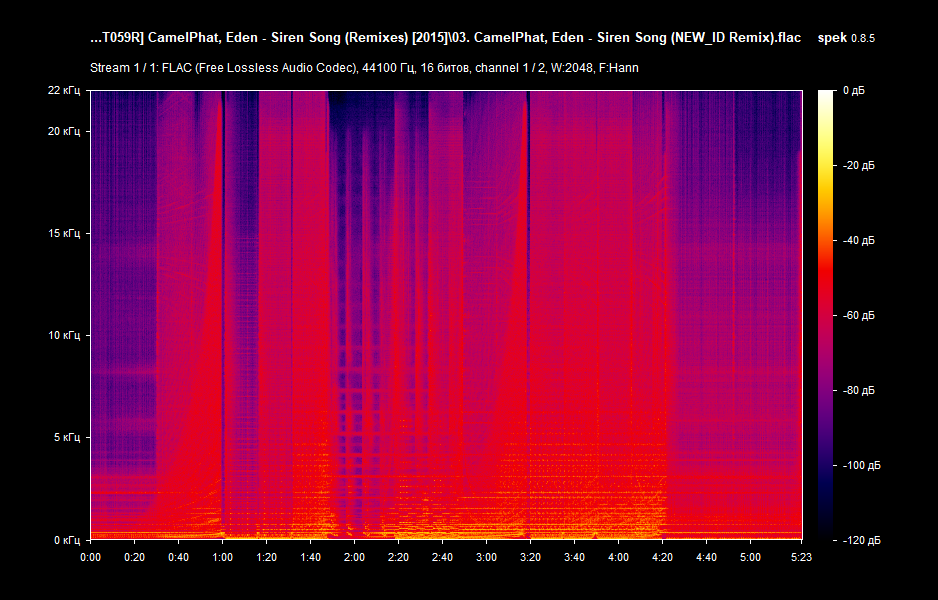This screenshot has height=600, width=938.
Task: Click the '4:40' time label
Action: [x=706, y=558]
